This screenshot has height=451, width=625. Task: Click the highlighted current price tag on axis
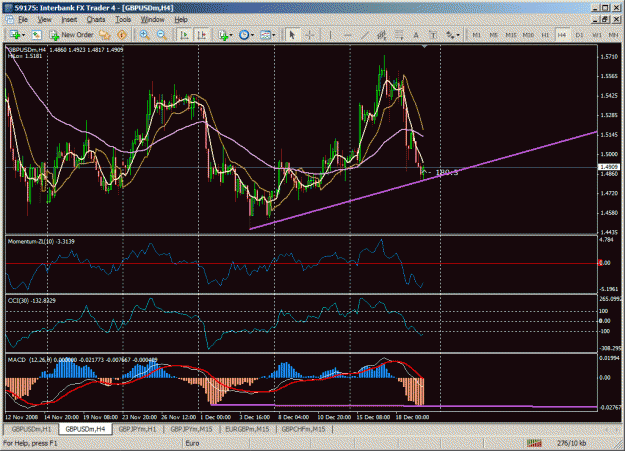tap(609, 167)
